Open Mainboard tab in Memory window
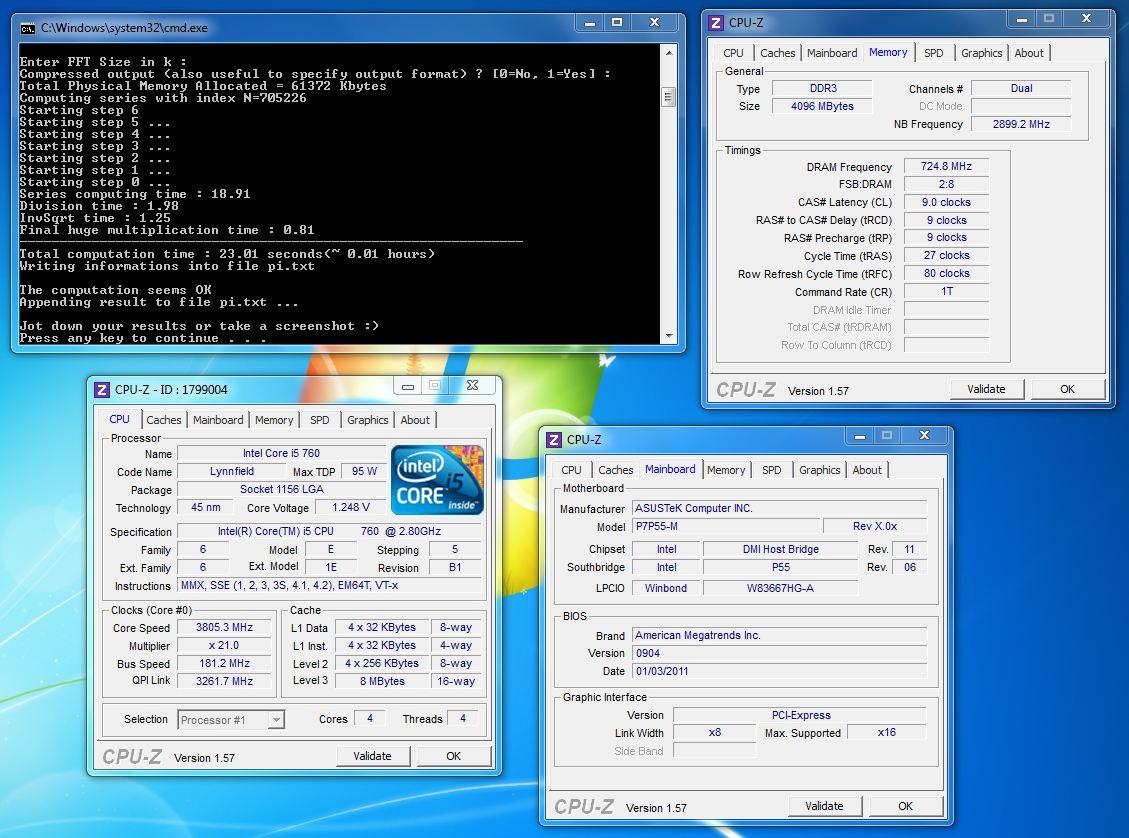This screenshot has height=838, width=1129. 832,53
